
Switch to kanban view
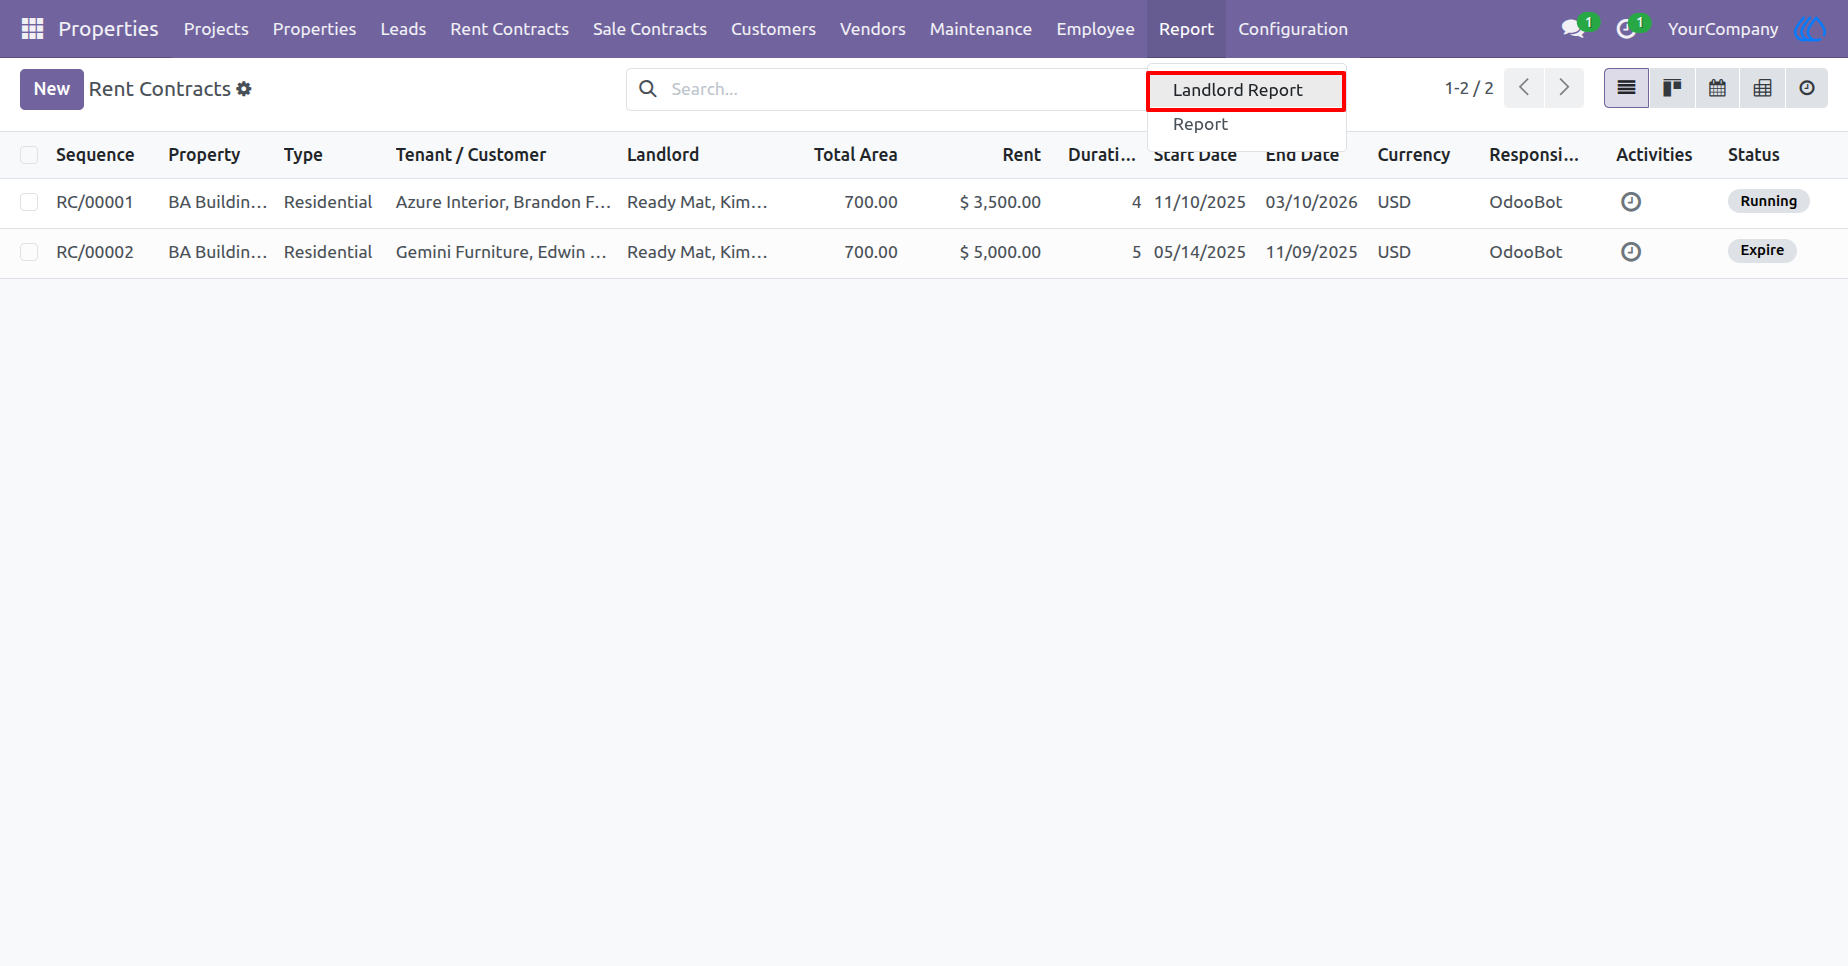pos(1672,88)
